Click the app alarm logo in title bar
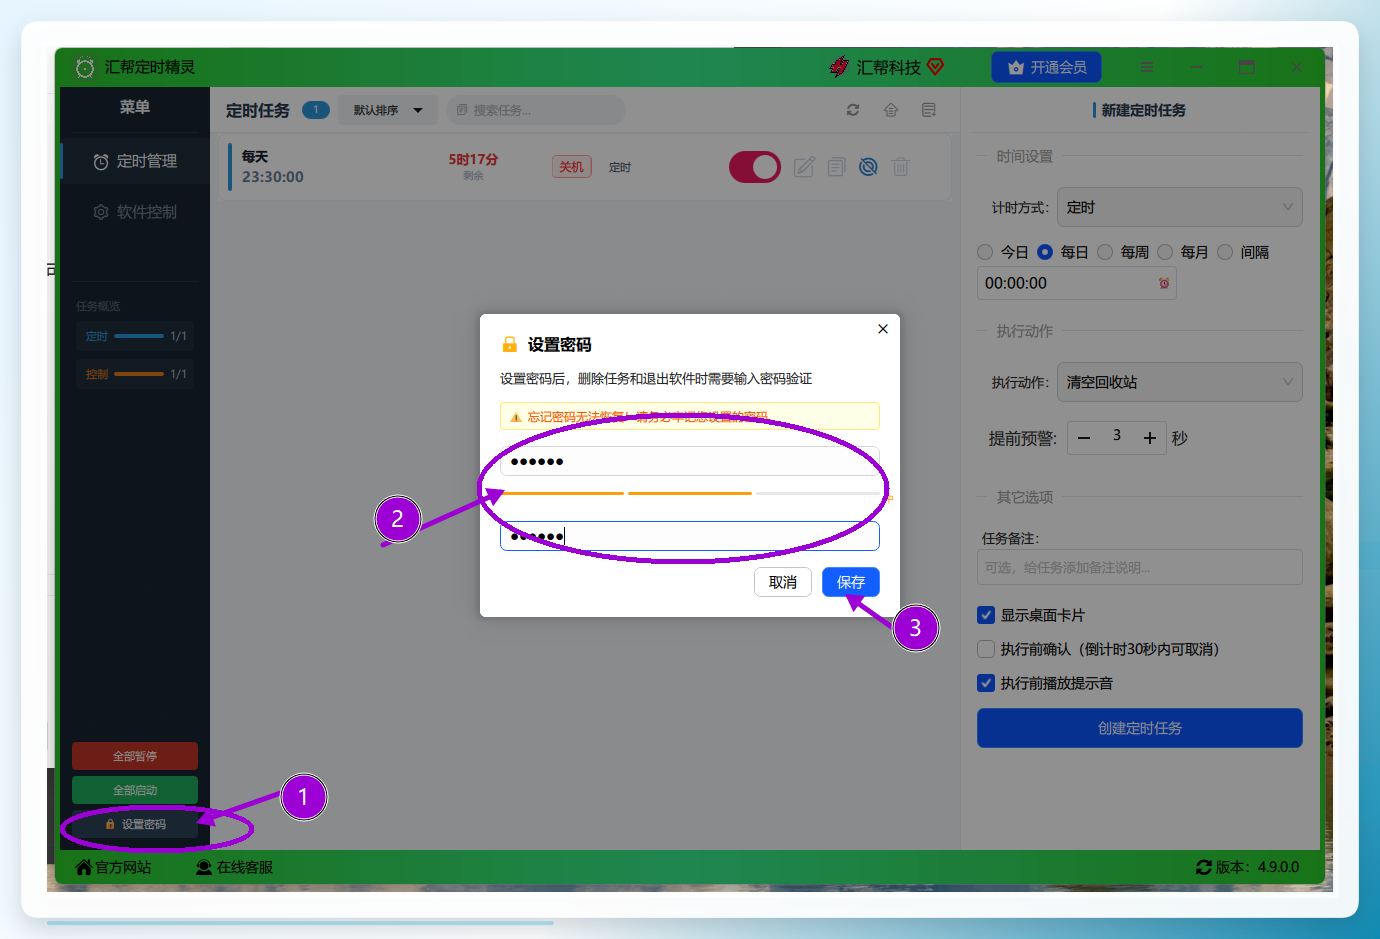Viewport: 1380px width, 939px height. [x=85, y=67]
